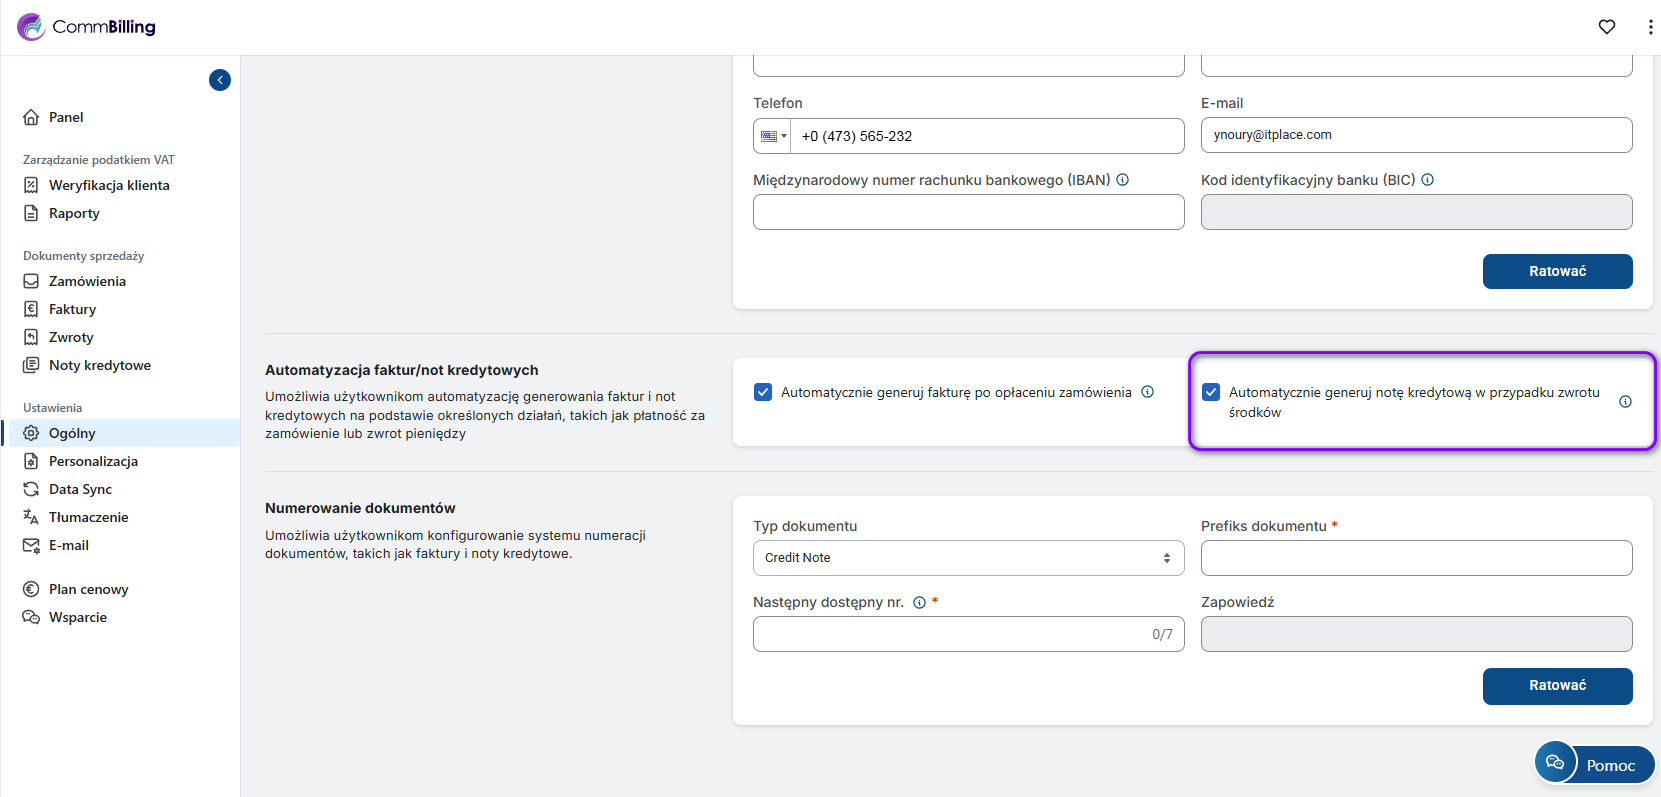The height and width of the screenshot is (797, 1661).
Task: Open the Pomoc chat widget
Action: [x=1594, y=764]
